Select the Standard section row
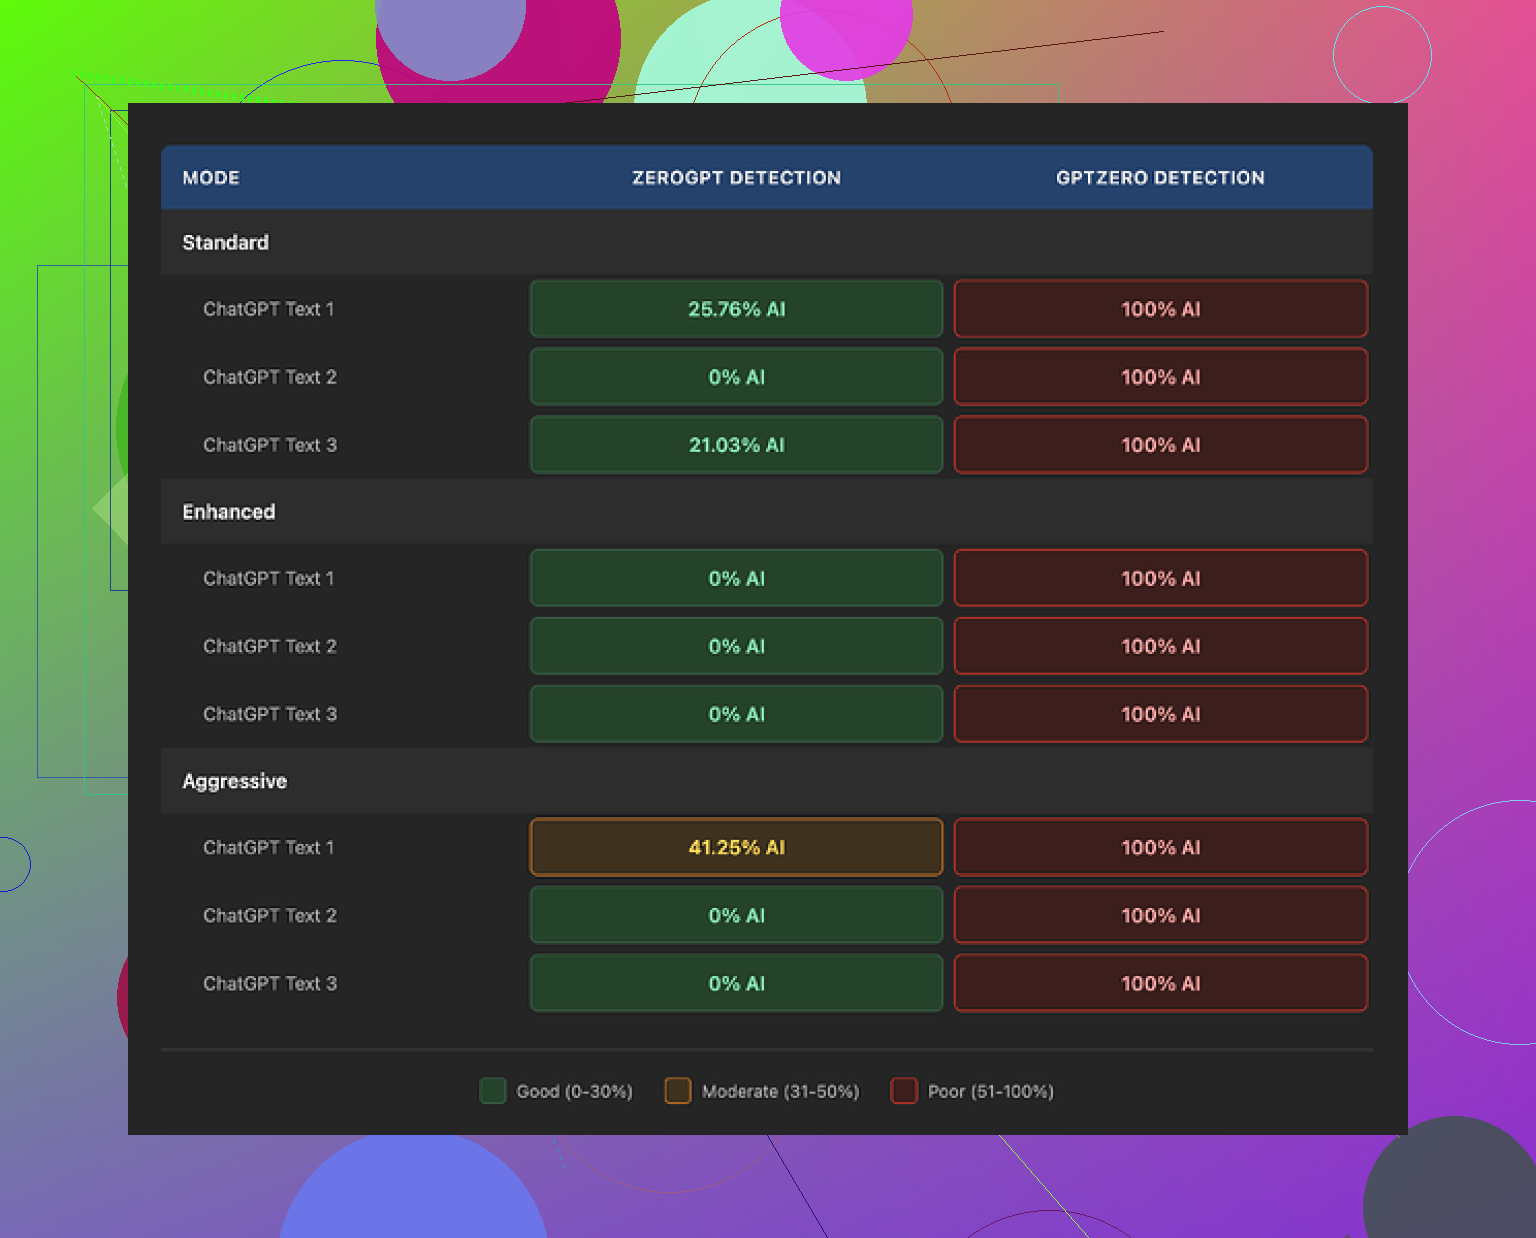This screenshot has height=1238, width=1536. [x=225, y=243]
